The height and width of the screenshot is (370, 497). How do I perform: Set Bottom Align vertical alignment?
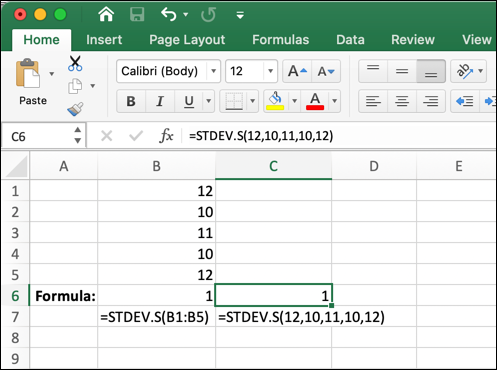pos(431,71)
